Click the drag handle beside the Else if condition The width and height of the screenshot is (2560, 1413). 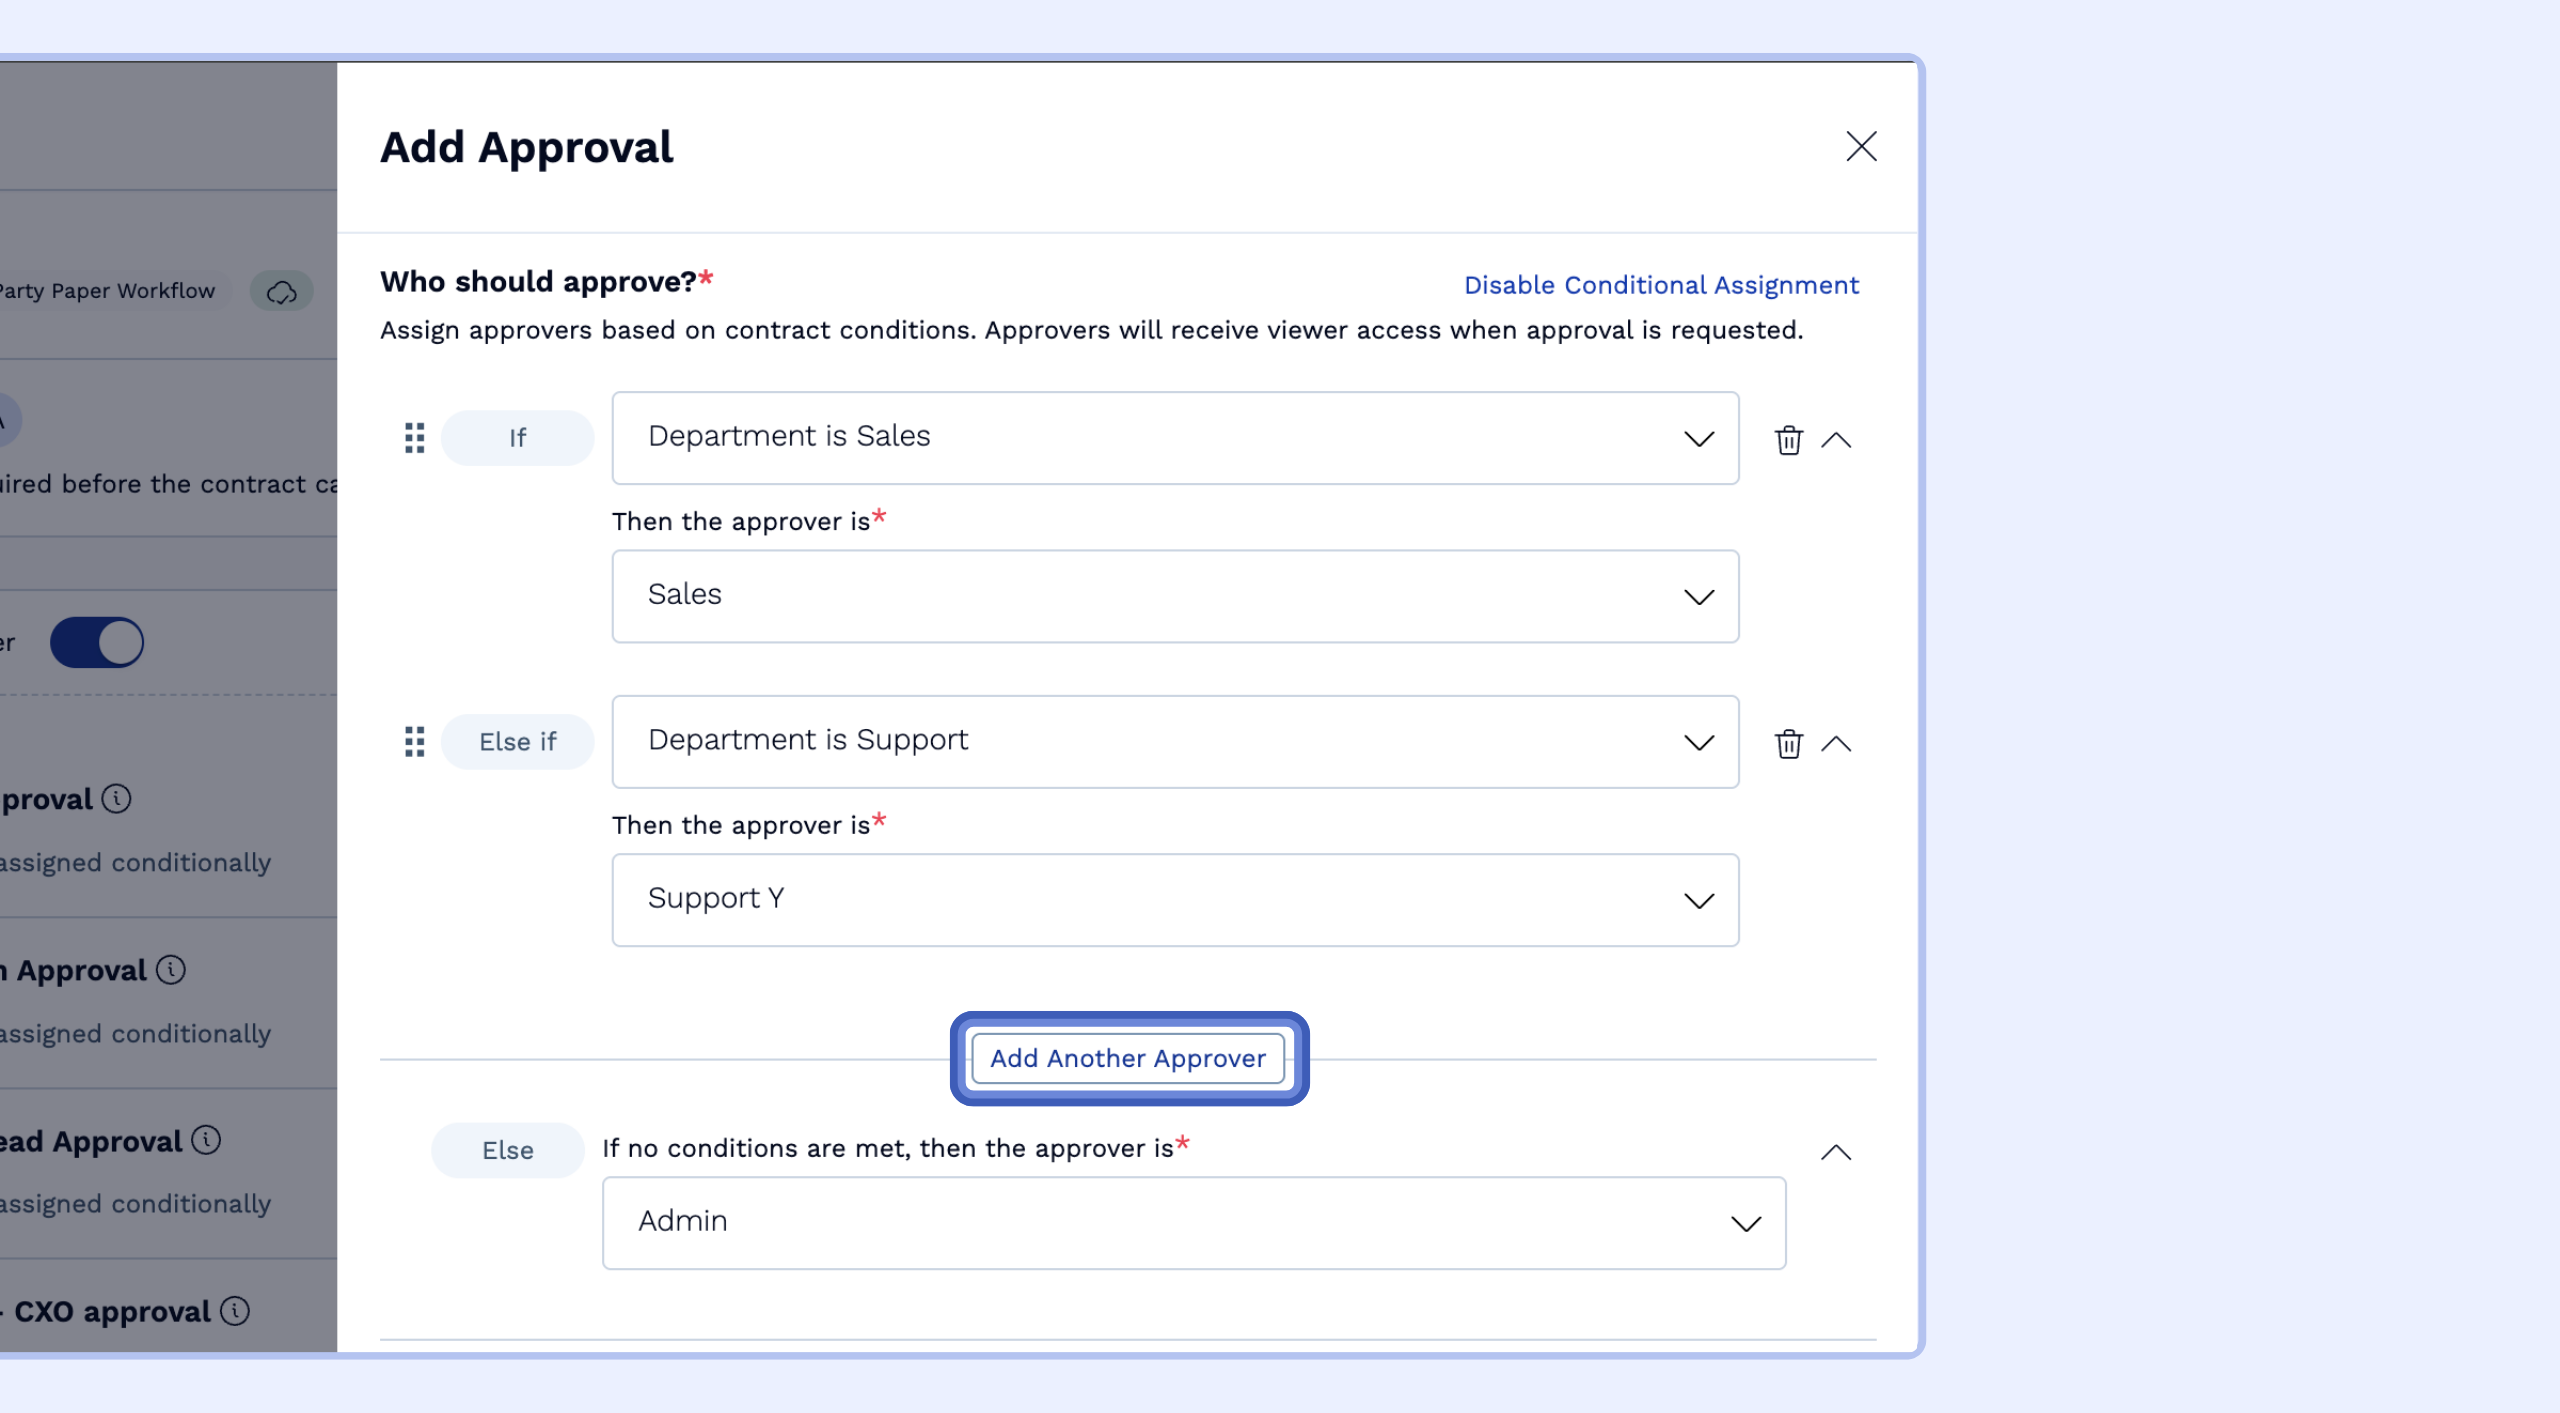tap(415, 742)
